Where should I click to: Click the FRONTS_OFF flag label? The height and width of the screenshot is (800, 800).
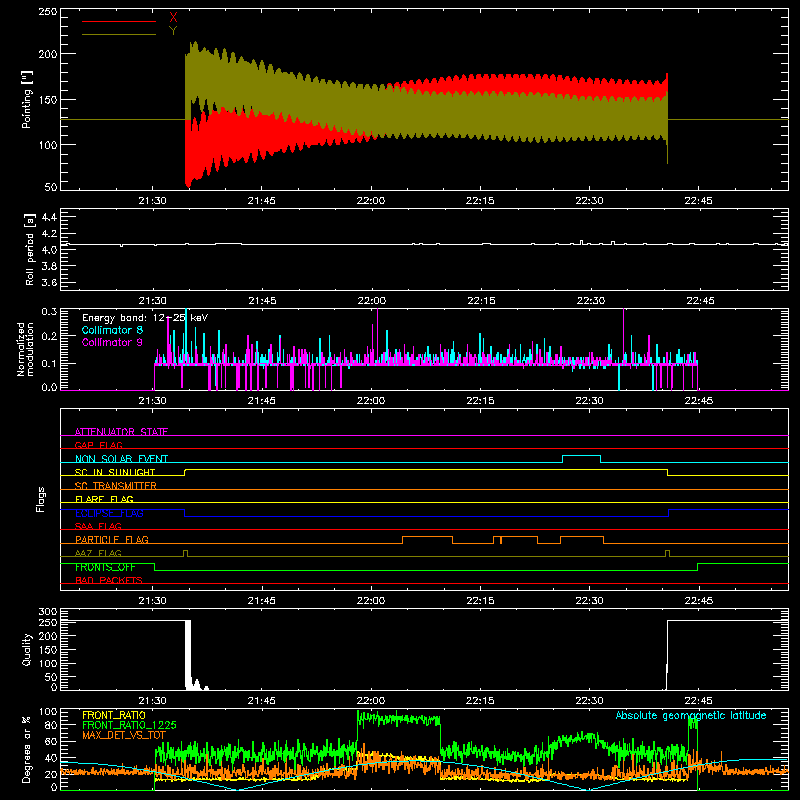105,567
